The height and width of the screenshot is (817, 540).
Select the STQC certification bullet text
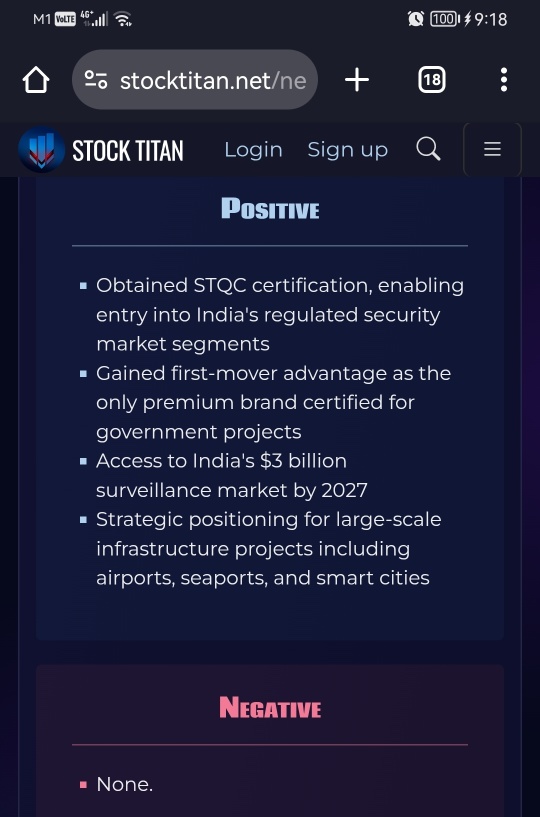280,315
